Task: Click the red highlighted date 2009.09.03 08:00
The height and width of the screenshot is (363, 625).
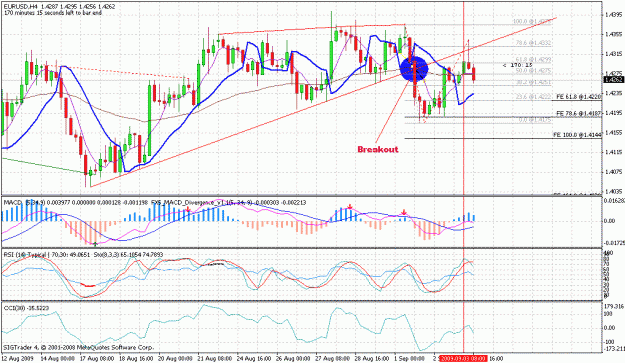Action: pyautogui.click(x=464, y=359)
